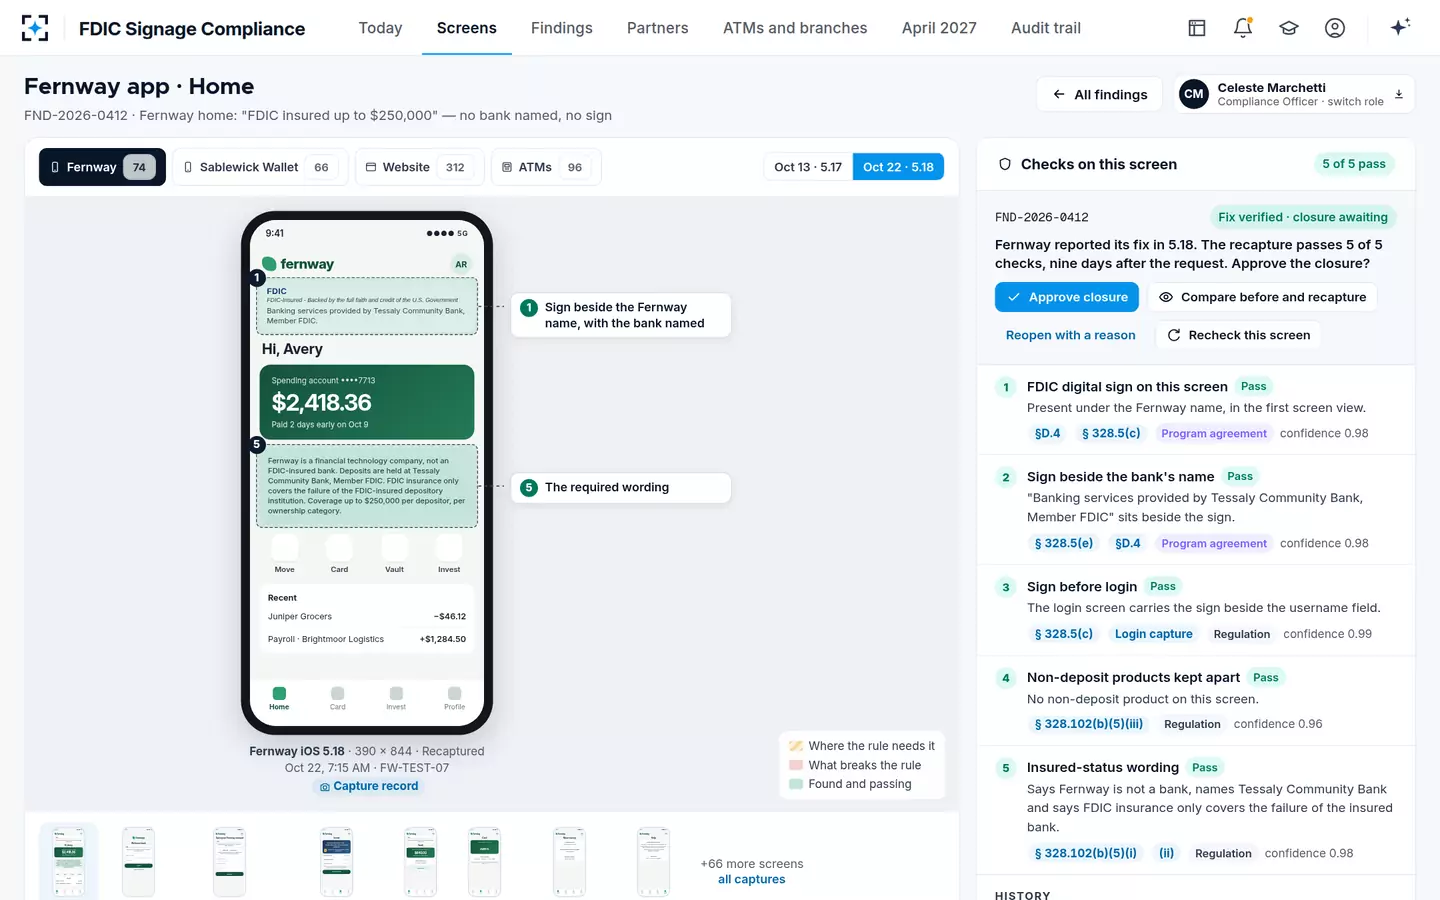The image size is (1440, 900).
Task: Select the ATMs channel tab
Action: coord(545,167)
